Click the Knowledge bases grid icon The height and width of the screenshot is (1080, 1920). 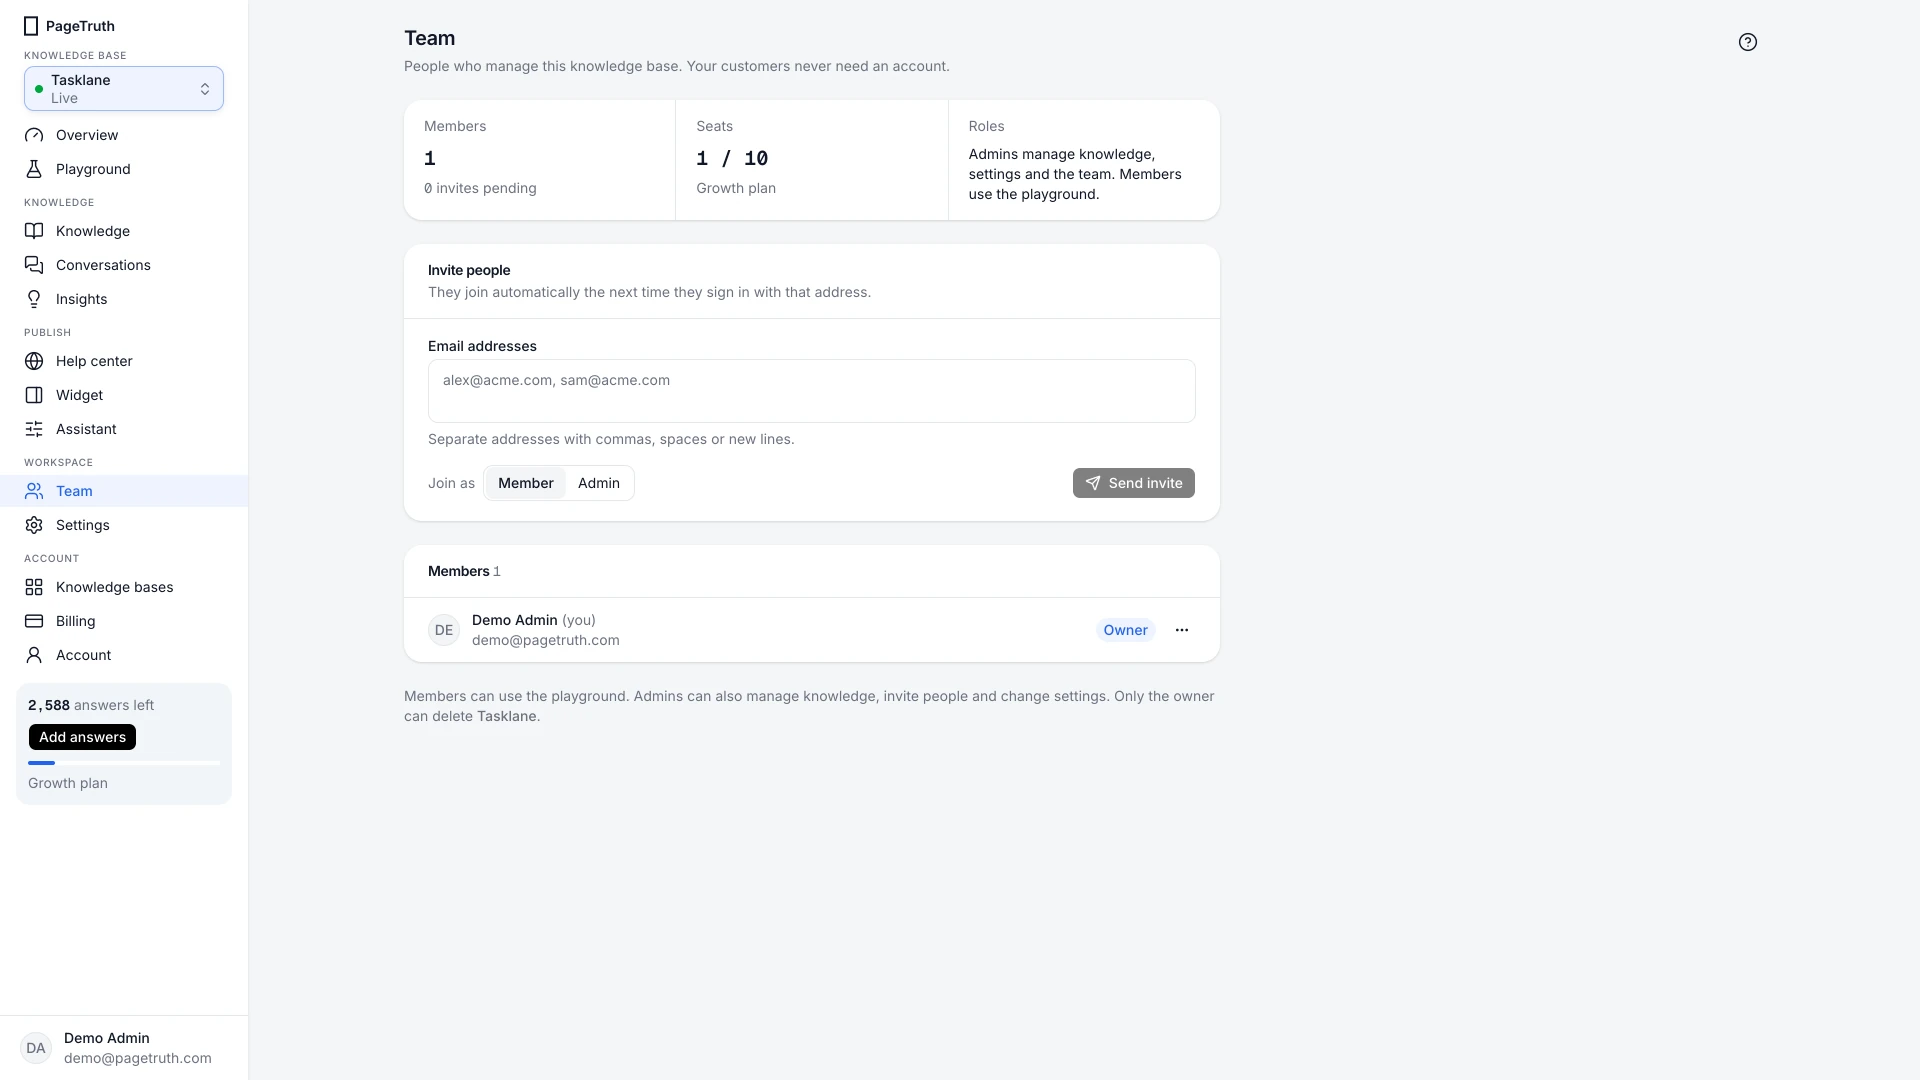(34, 587)
